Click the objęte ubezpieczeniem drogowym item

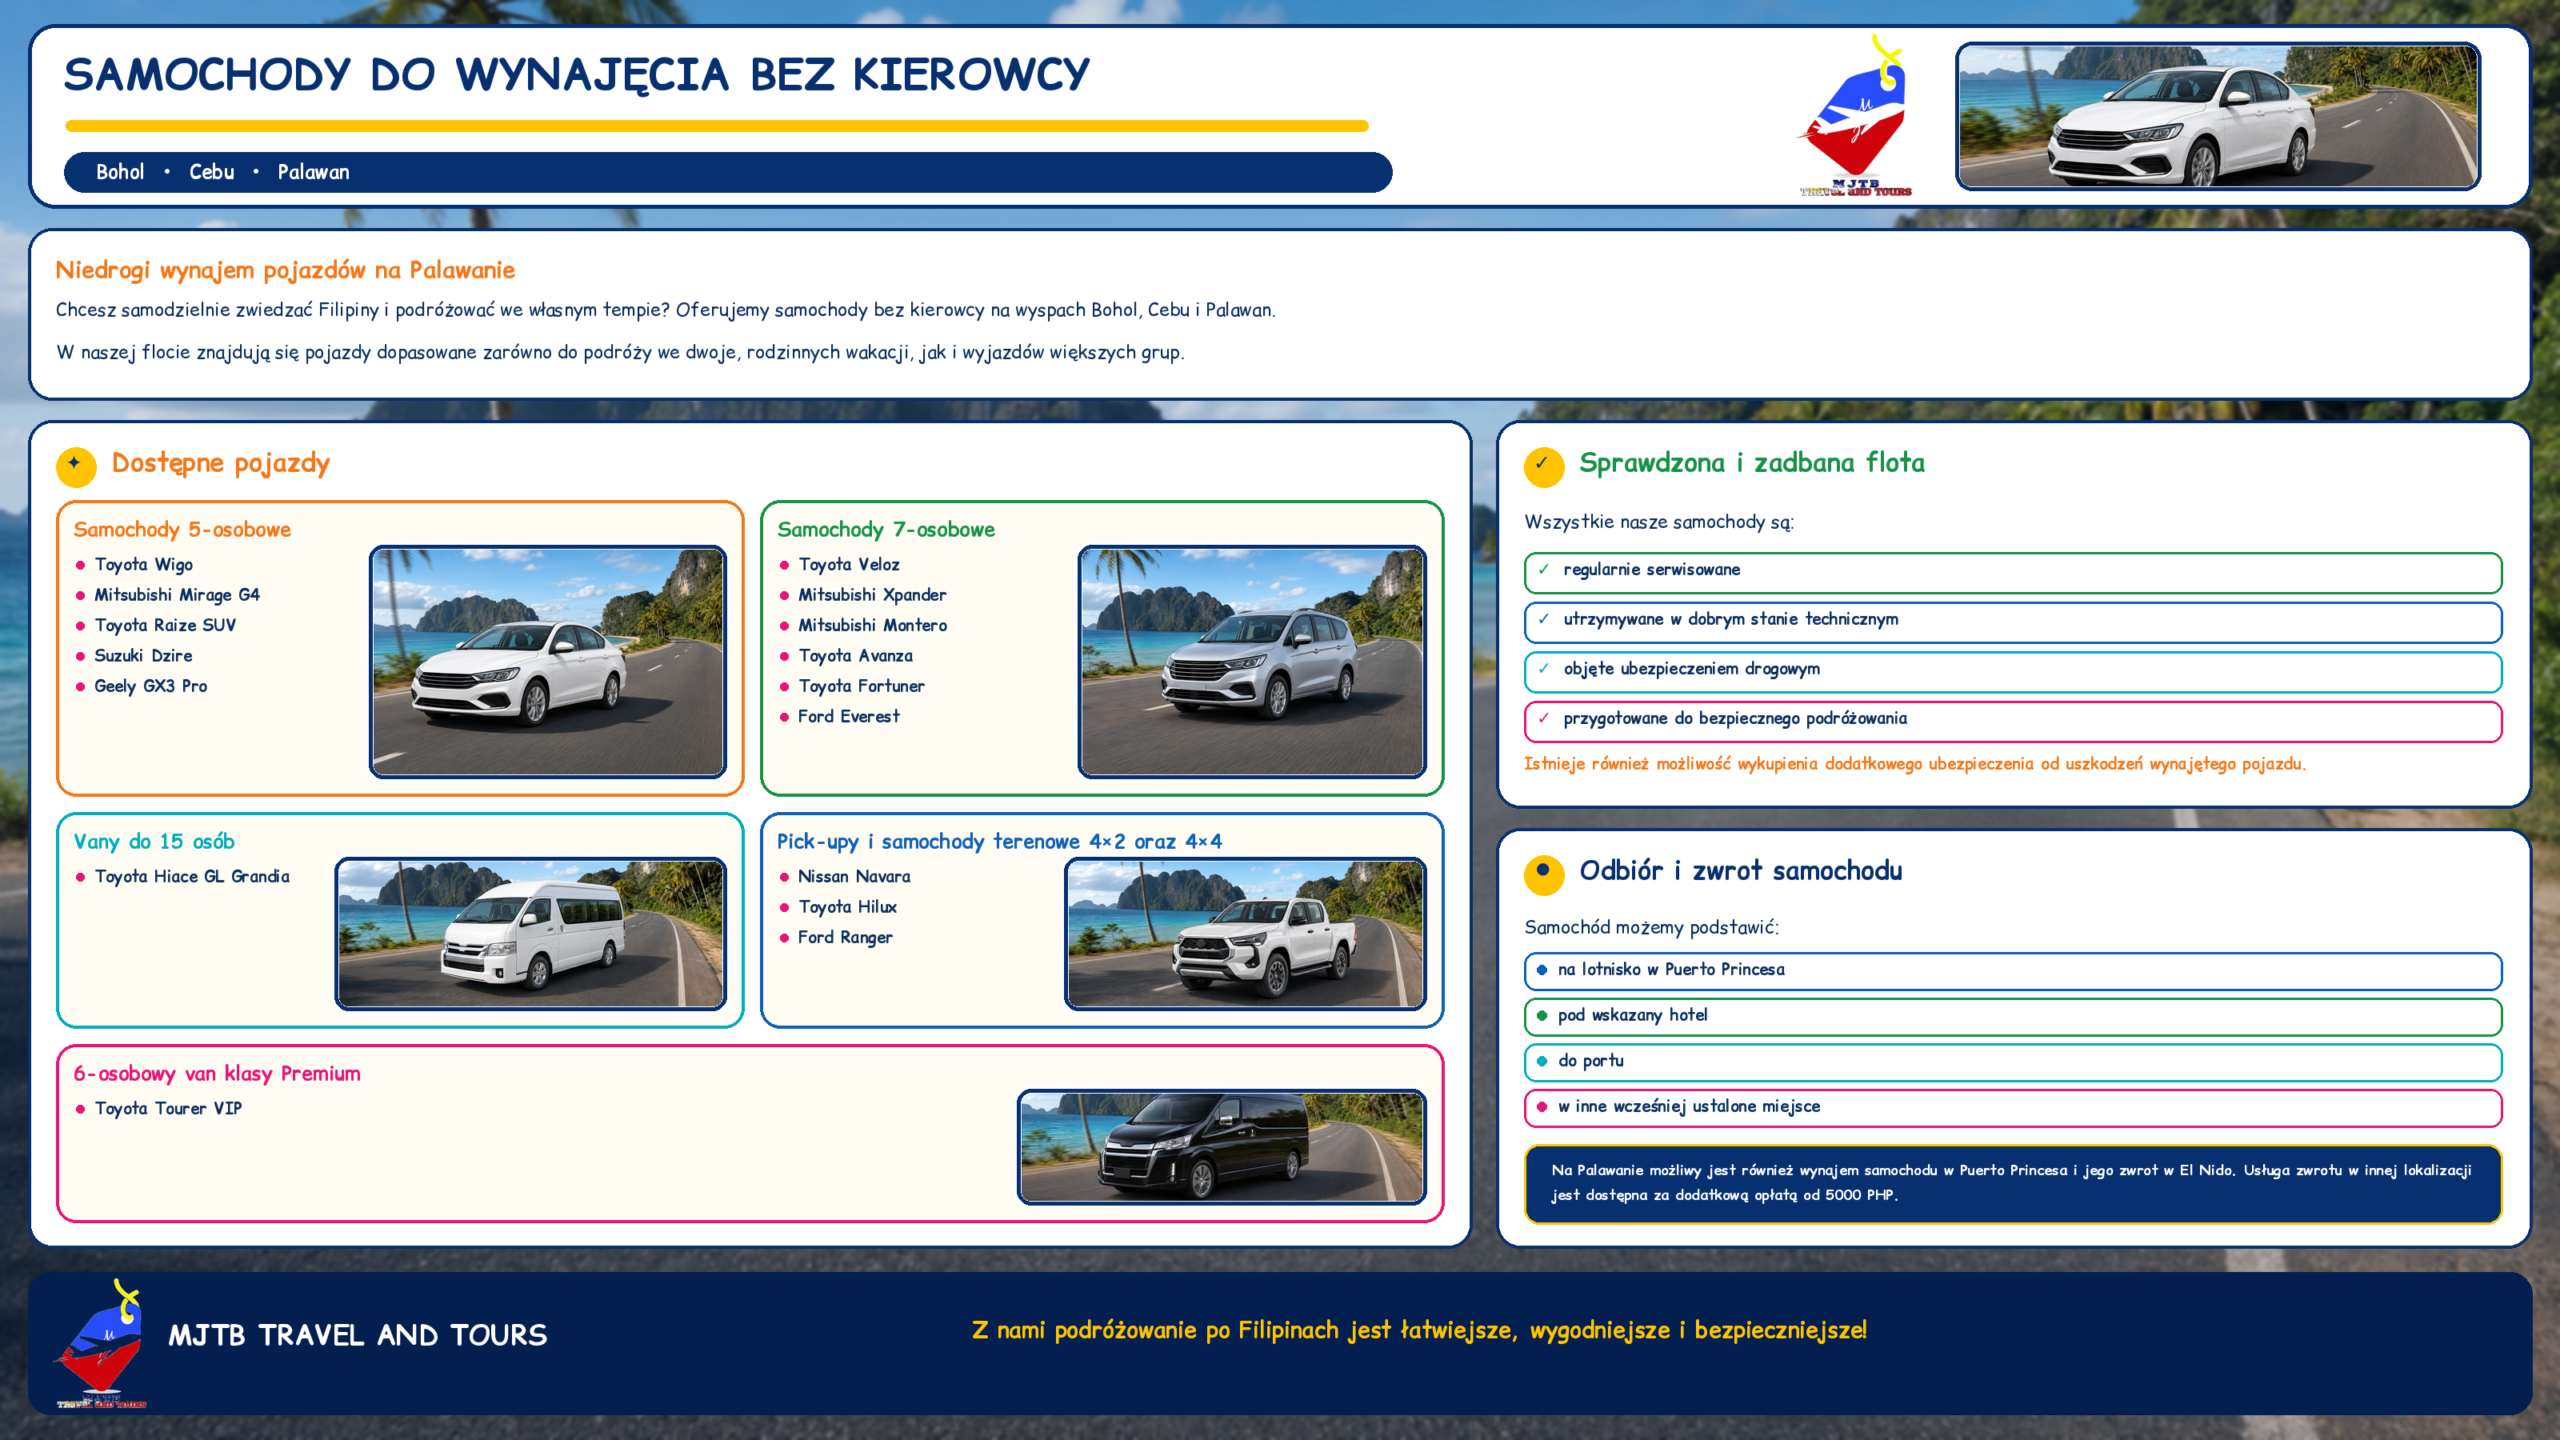2013,671
